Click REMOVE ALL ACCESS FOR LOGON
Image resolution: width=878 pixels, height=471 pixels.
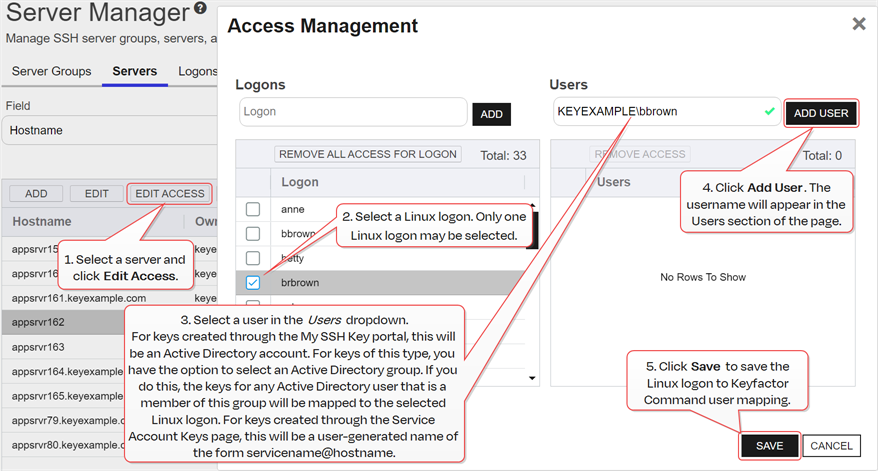[368, 155]
